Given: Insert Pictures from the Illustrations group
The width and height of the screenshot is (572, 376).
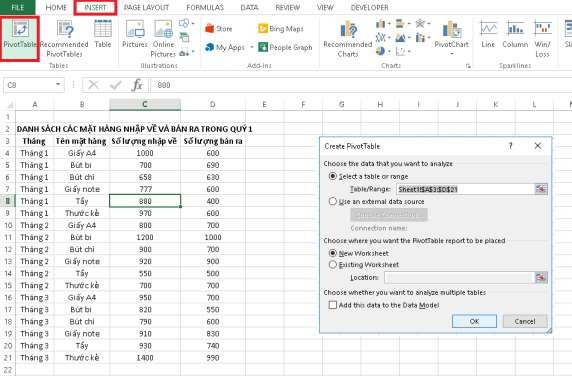Looking at the screenshot, I should point(135,34).
